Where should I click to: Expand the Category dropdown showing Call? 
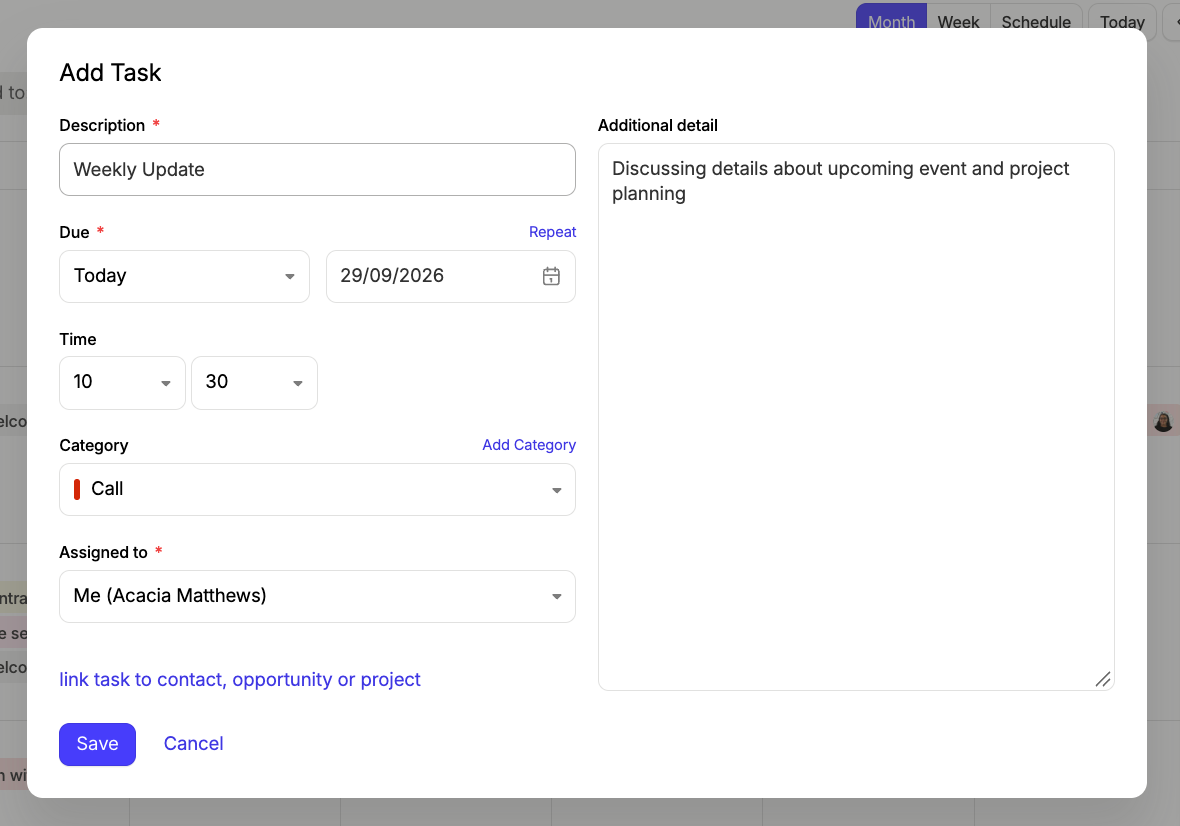[318, 490]
